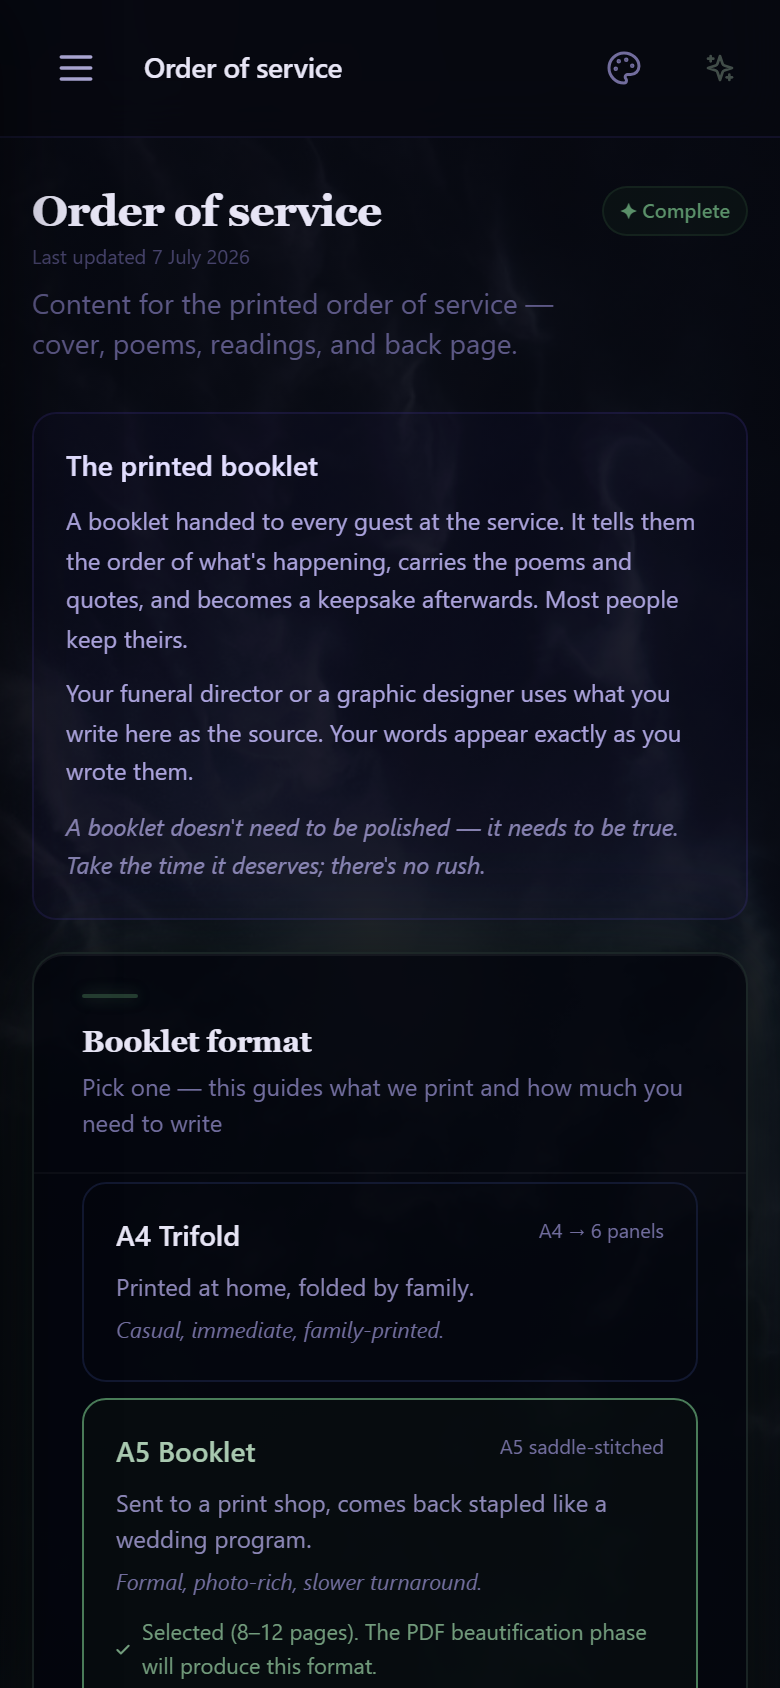
Task: Click the Last updated 7 July 2026 text
Action: point(141,257)
